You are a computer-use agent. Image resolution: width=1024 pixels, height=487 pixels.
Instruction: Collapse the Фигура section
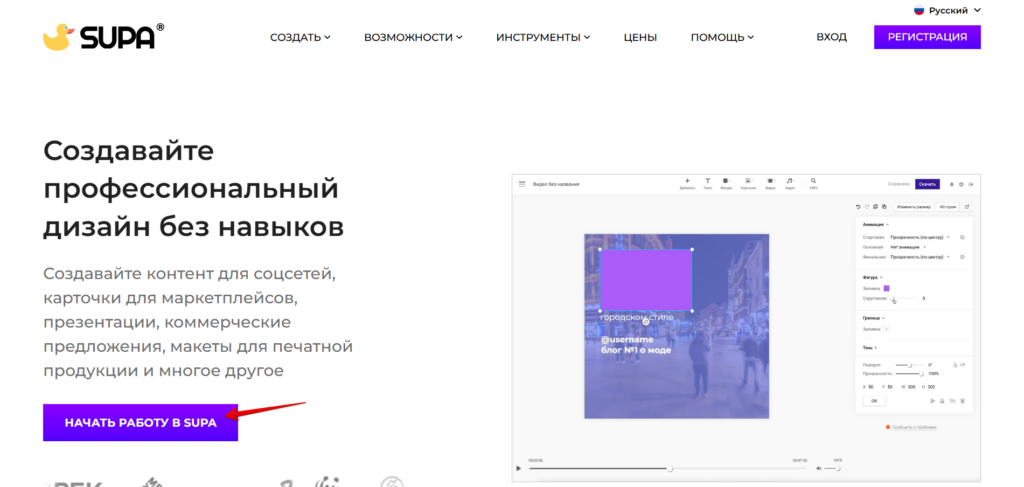click(873, 277)
